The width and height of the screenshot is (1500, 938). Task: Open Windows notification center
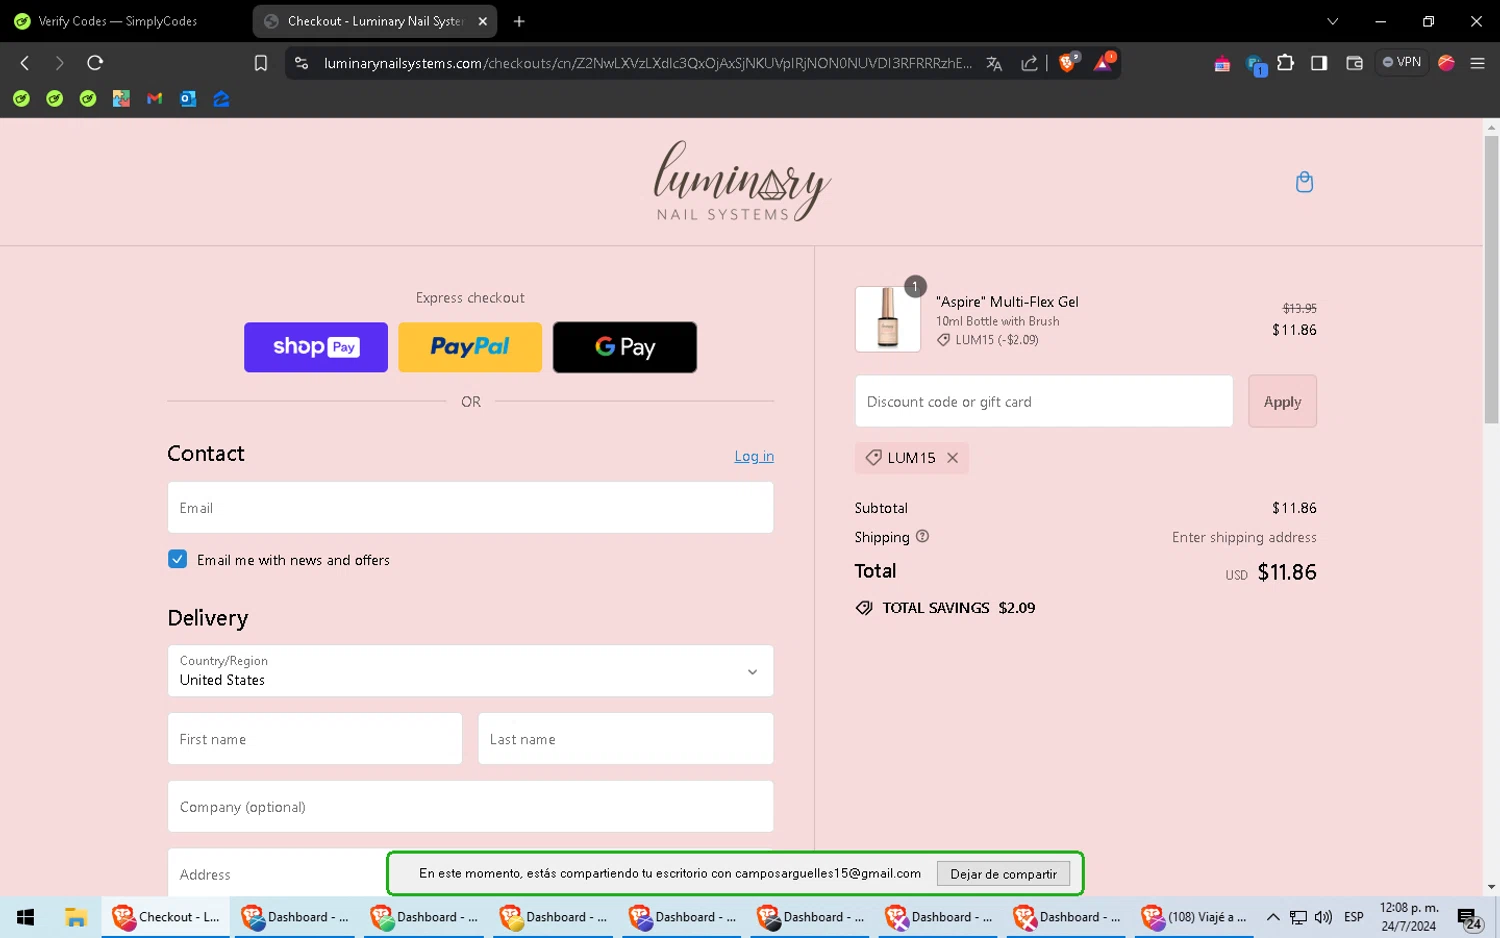coord(1469,918)
